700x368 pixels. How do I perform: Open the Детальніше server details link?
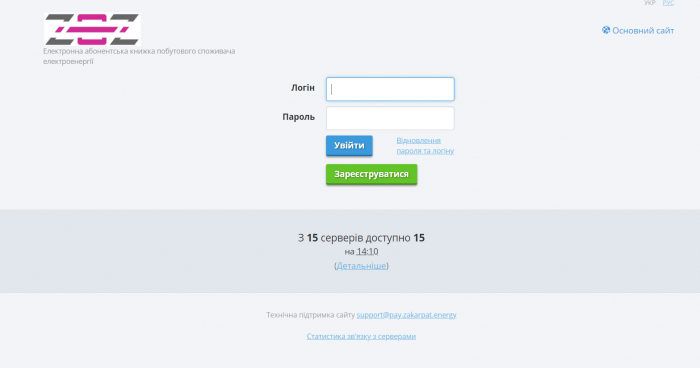(x=361, y=266)
